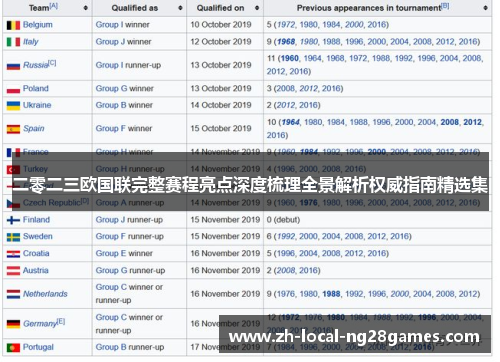Open Group G link in Austria row
The width and height of the screenshot is (500, 362).
[111, 270]
